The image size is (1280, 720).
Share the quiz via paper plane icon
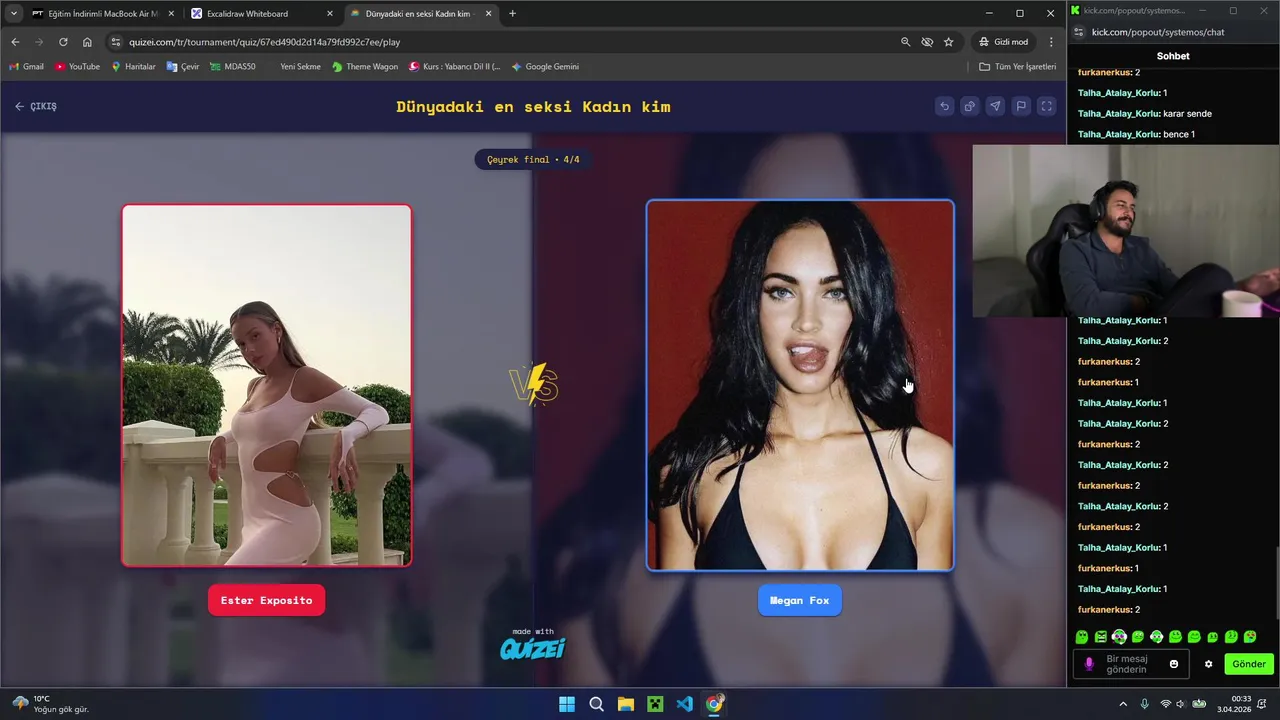[995, 106]
